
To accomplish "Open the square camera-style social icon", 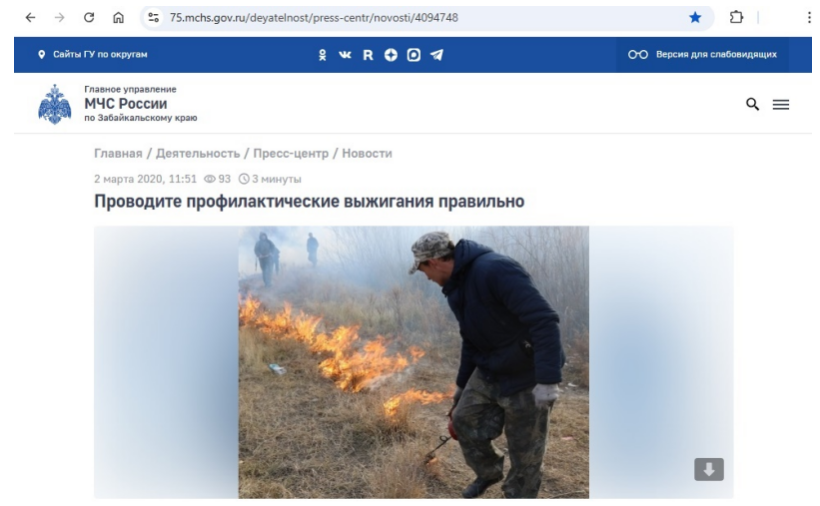I will [414, 55].
